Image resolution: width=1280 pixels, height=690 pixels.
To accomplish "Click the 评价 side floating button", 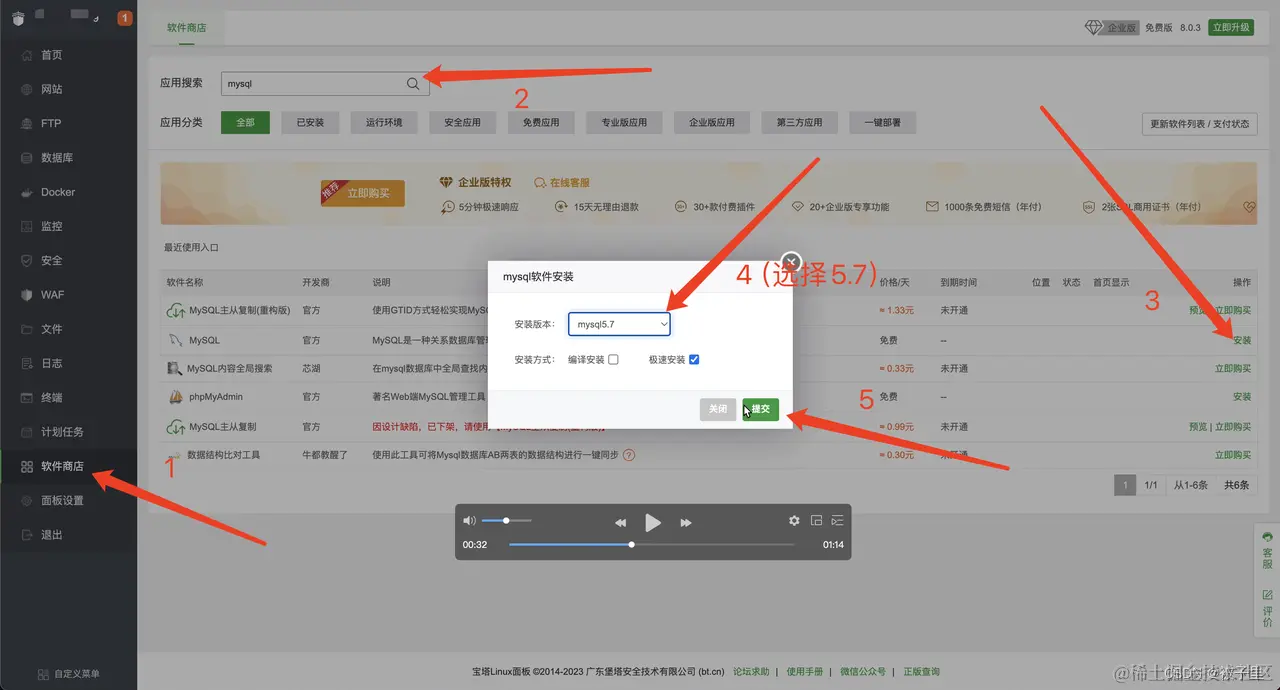I will pos(1267,607).
